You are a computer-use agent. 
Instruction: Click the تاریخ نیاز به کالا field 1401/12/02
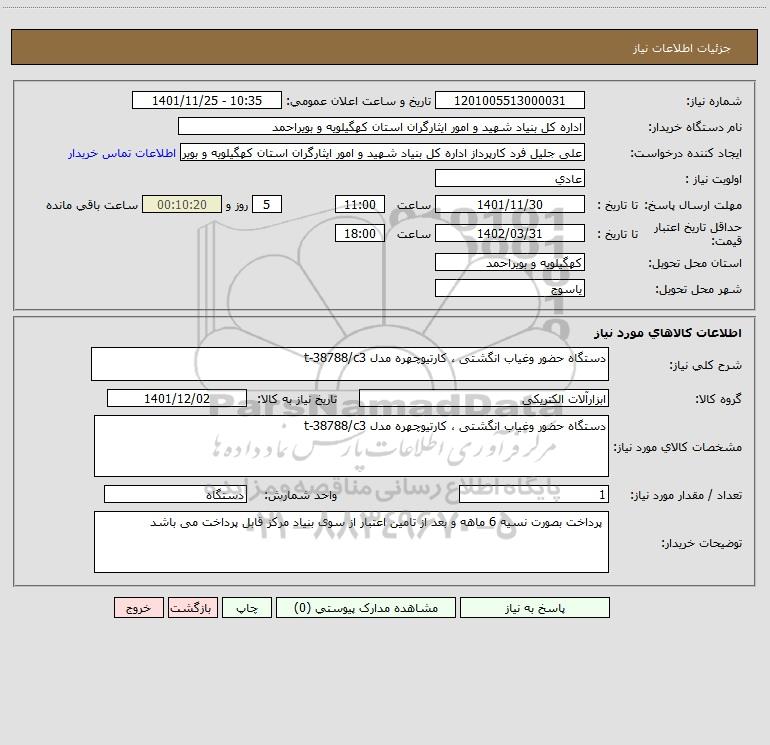(x=177, y=398)
